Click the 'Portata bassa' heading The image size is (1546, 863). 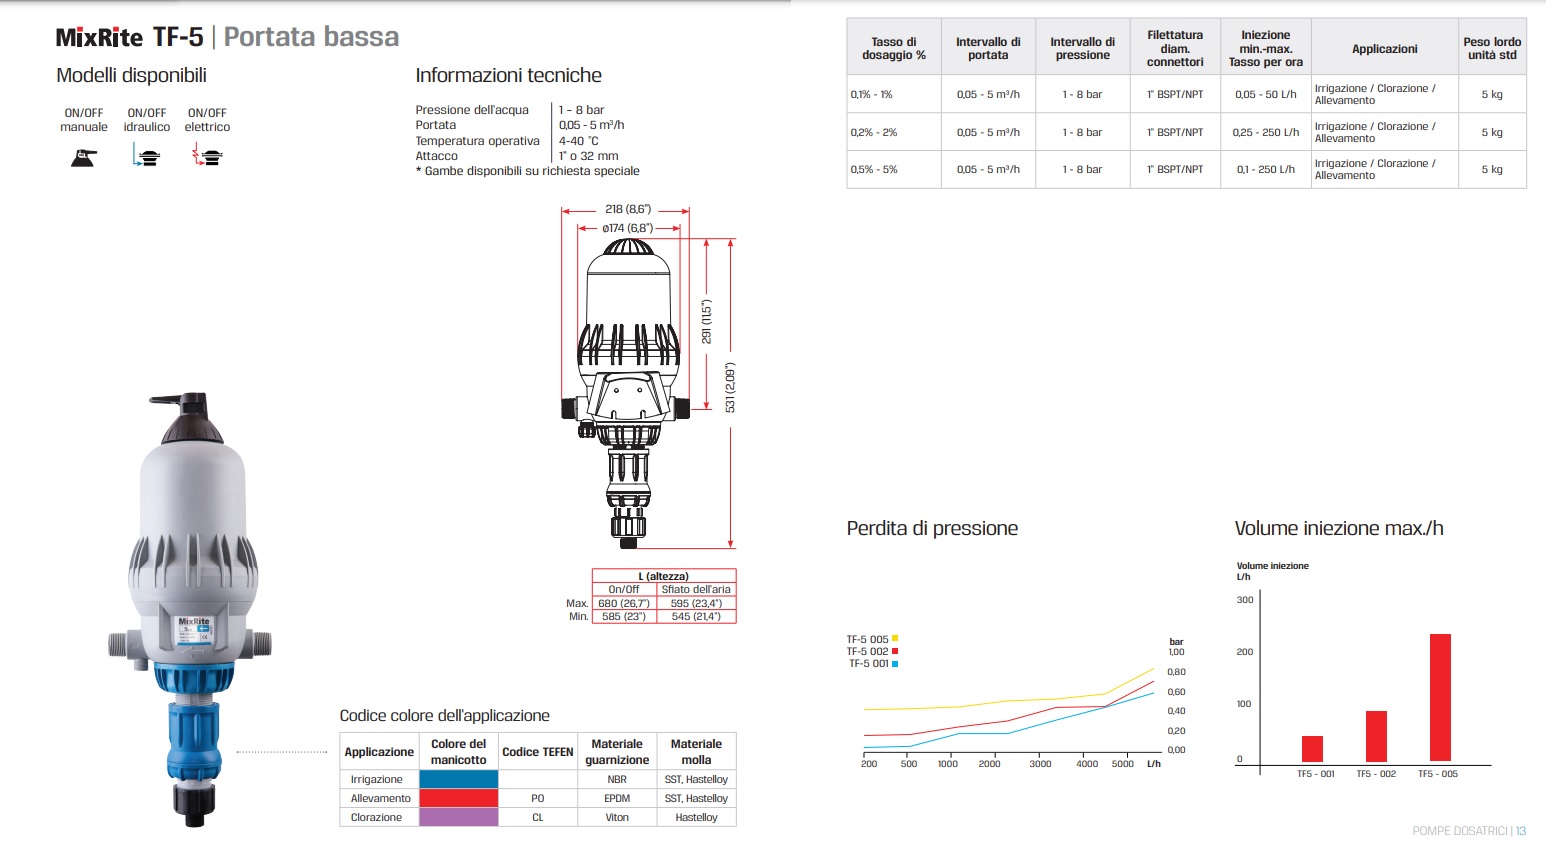[311, 37]
